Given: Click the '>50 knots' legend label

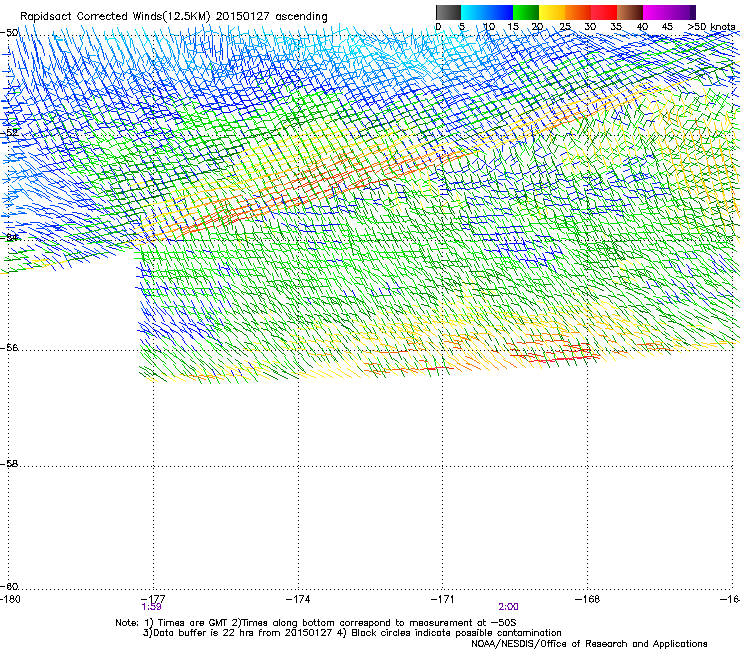Looking at the screenshot, I should pos(711,27).
